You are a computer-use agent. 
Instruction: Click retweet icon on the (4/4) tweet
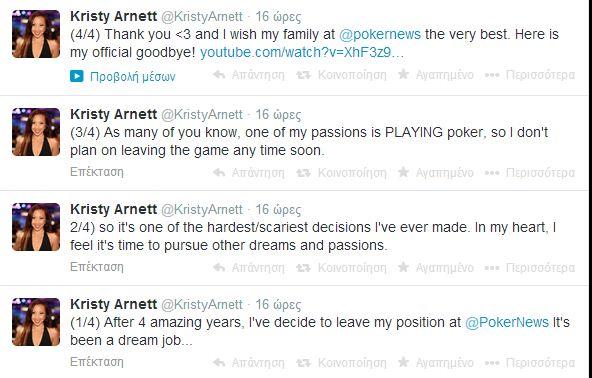coord(303,75)
